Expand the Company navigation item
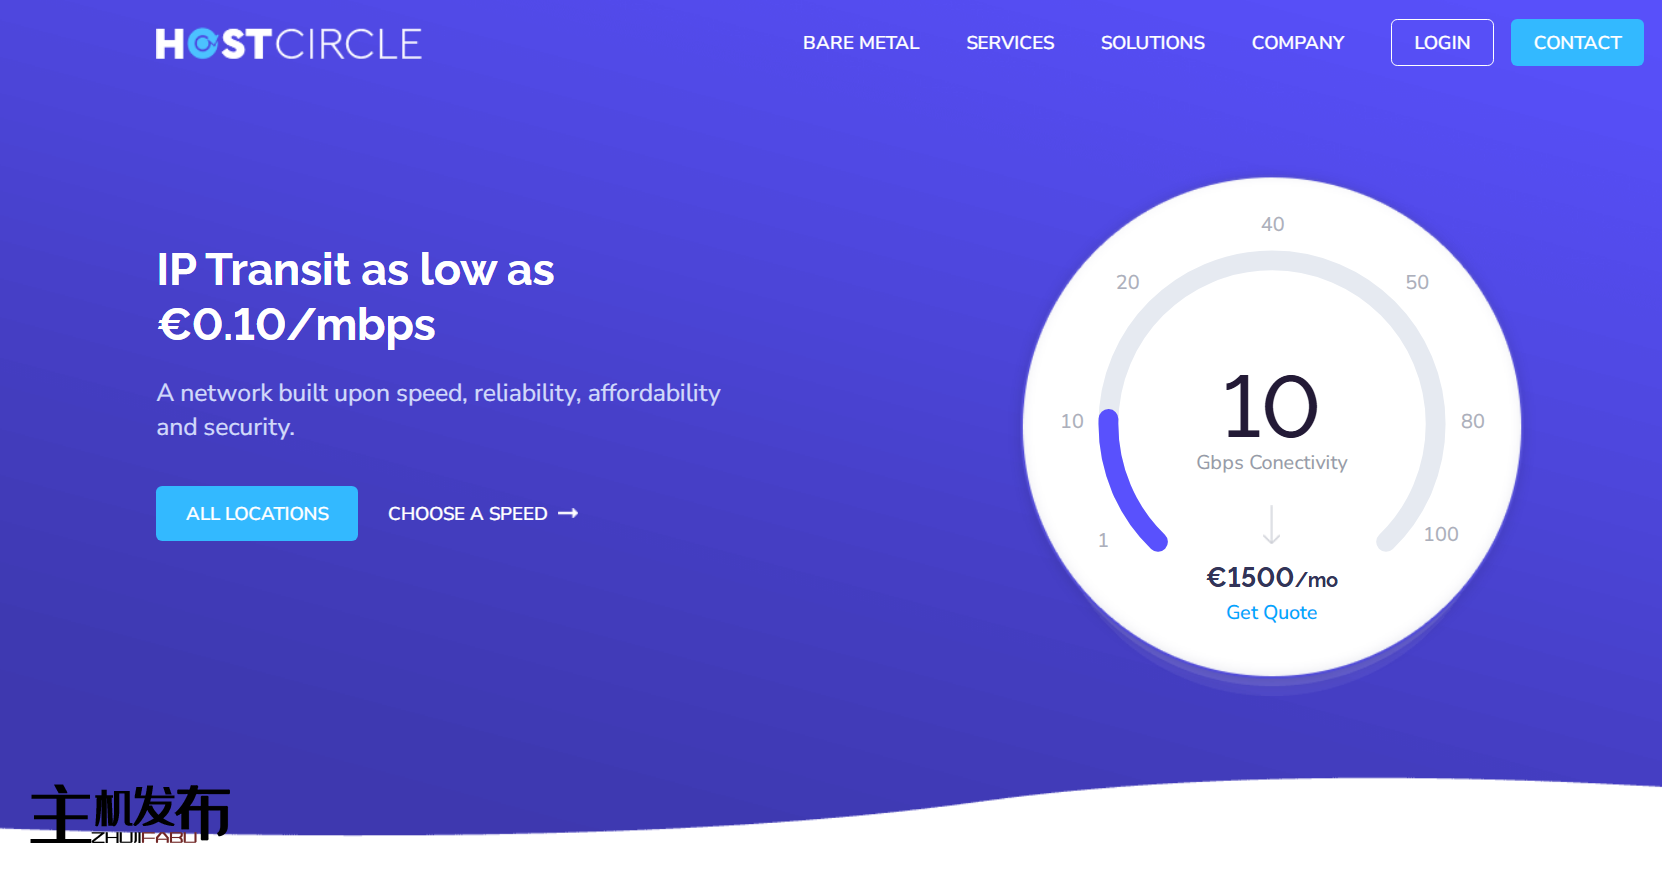The width and height of the screenshot is (1662, 873). [x=1297, y=43]
